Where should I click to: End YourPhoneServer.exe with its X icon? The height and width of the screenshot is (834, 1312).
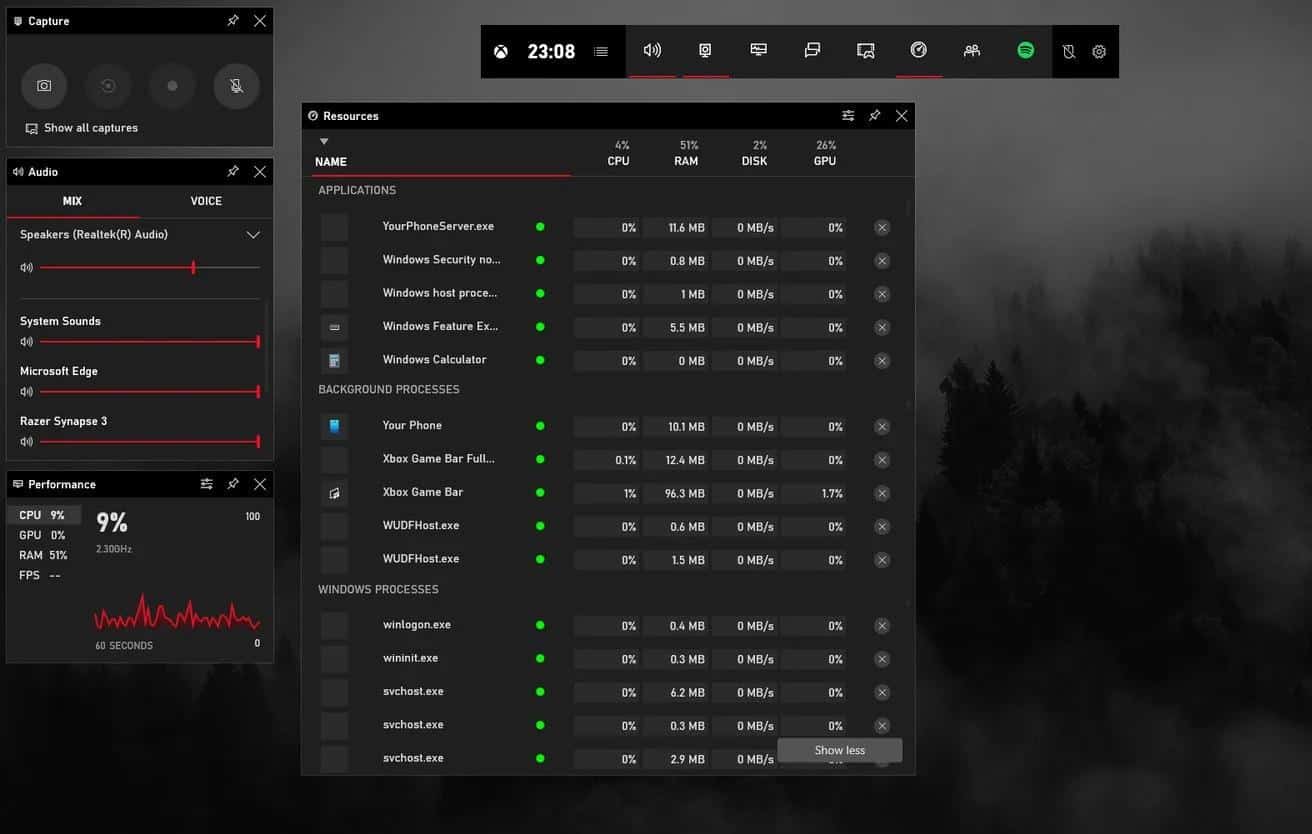882,228
